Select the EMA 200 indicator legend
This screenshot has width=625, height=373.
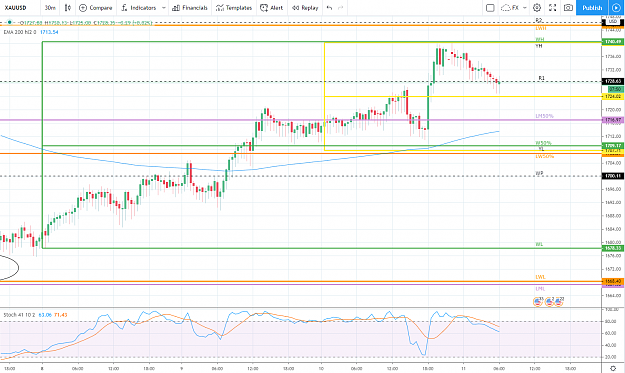click(x=20, y=32)
